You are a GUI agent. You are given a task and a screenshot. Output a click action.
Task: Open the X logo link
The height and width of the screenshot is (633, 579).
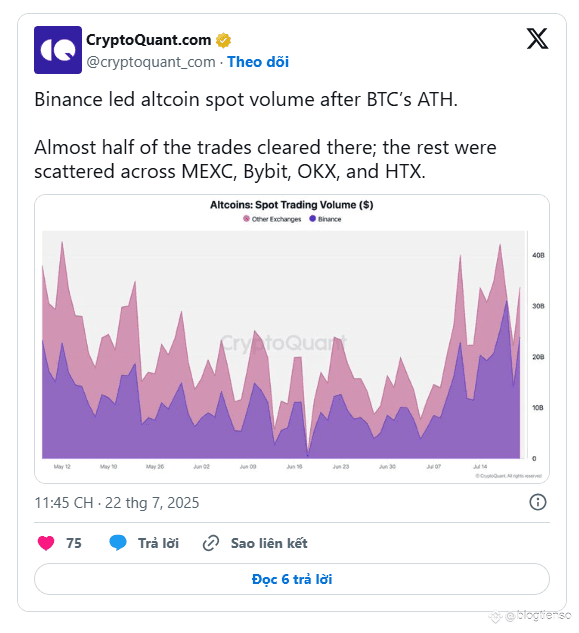(537, 39)
